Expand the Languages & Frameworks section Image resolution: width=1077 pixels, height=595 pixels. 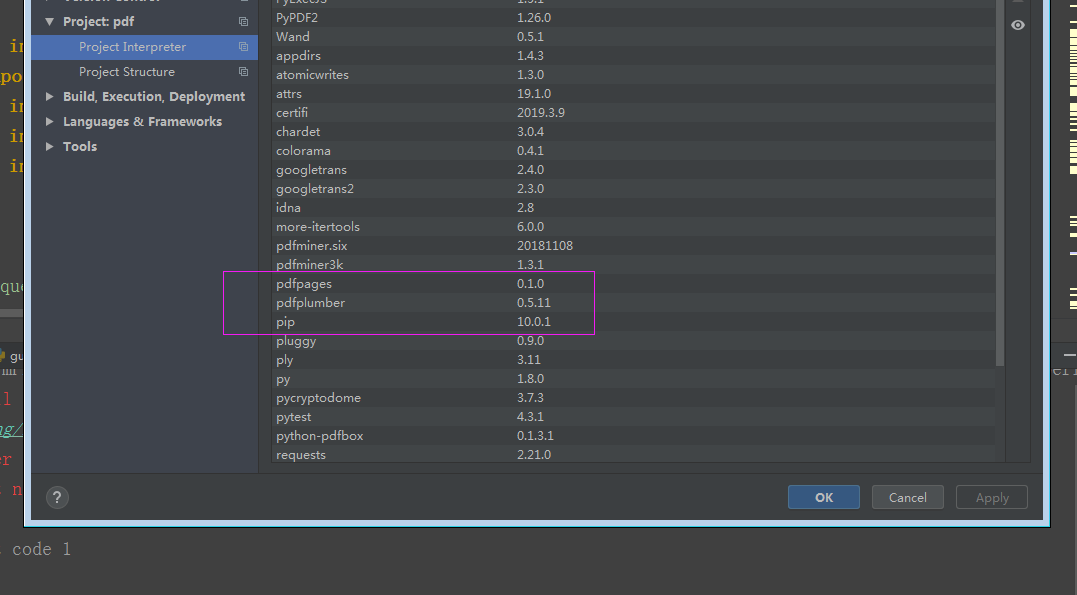(49, 121)
